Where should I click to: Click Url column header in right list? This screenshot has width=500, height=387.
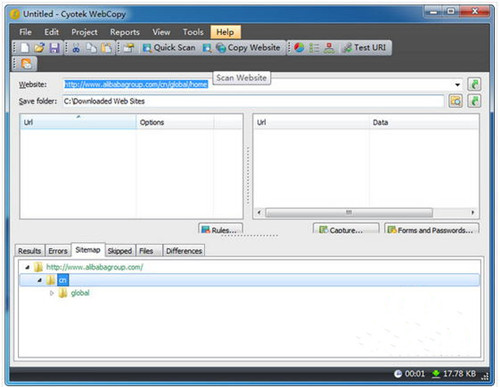pyautogui.click(x=311, y=122)
